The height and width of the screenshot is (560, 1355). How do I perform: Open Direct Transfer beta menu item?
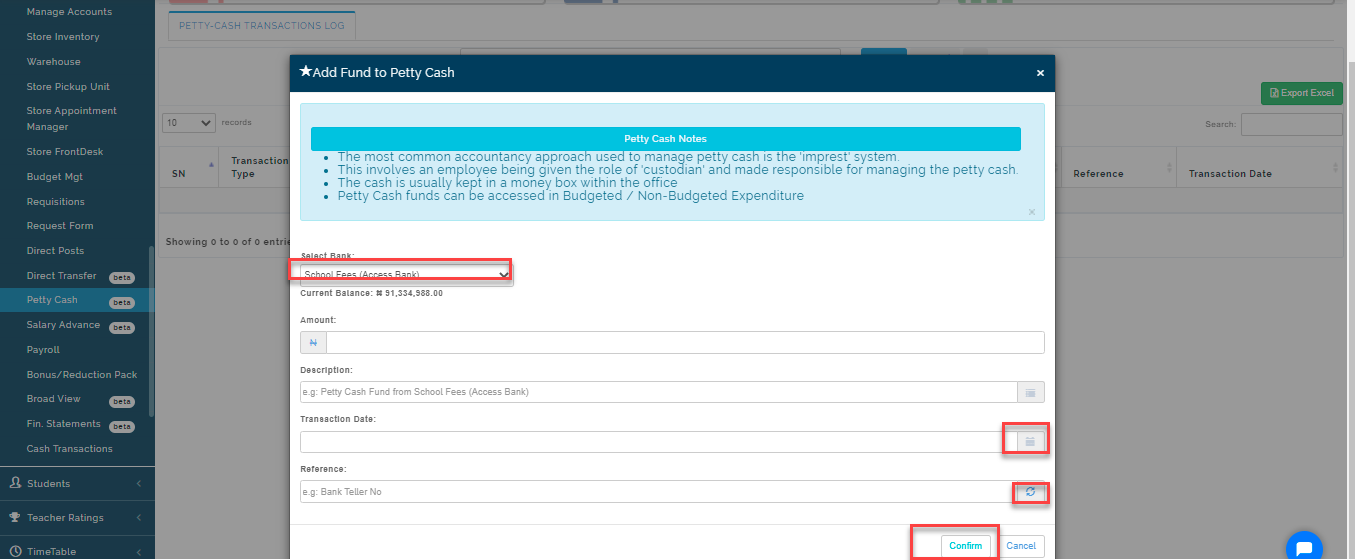click(x=62, y=276)
